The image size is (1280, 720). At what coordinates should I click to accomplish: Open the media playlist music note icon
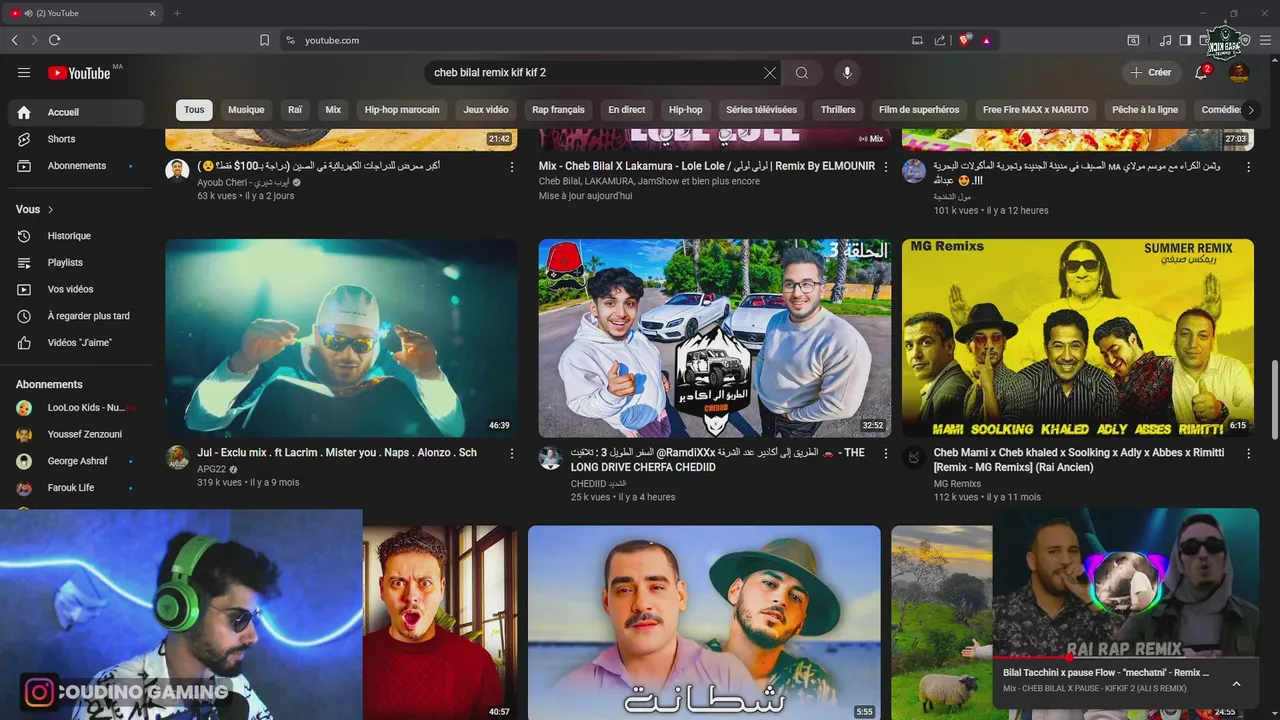1165,40
